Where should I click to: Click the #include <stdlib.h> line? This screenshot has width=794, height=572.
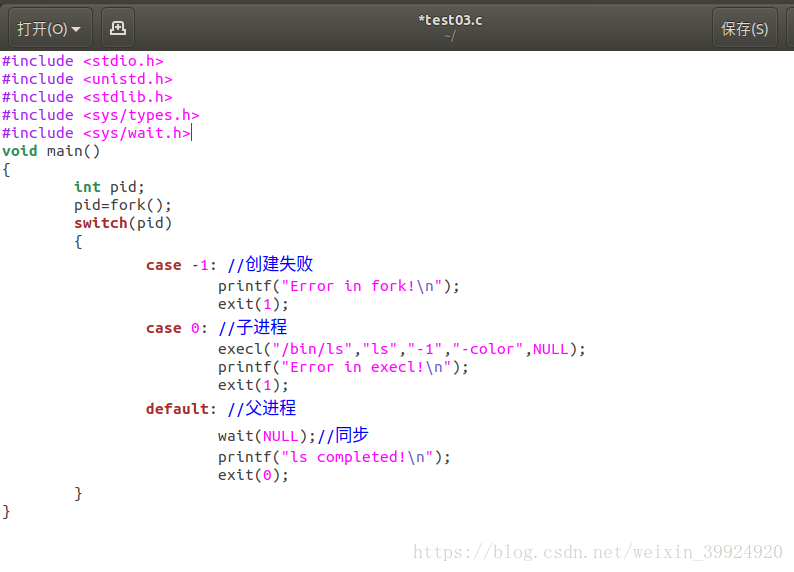point(87,97)
